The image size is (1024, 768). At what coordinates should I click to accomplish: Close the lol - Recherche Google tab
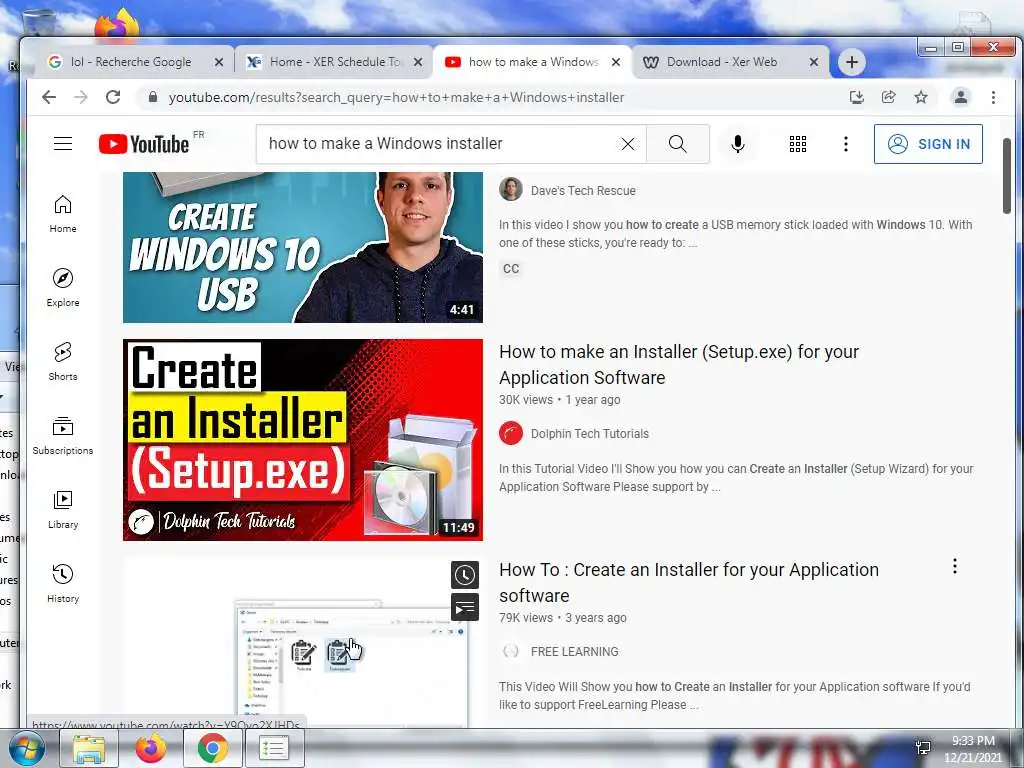(x=219, y=62)
